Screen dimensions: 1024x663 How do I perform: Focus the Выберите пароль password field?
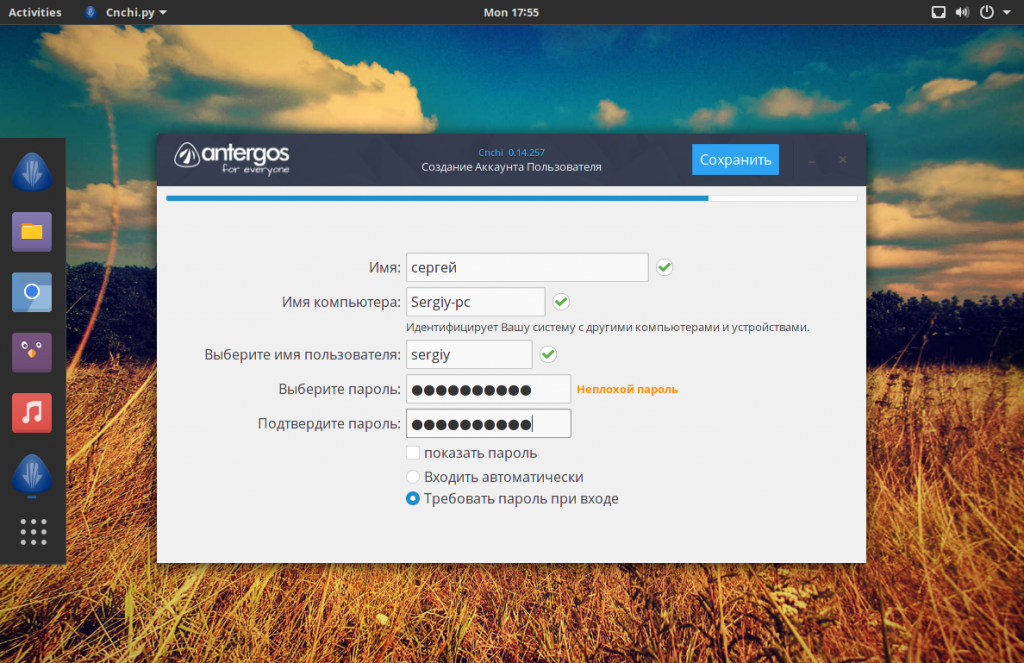point(488,389)
